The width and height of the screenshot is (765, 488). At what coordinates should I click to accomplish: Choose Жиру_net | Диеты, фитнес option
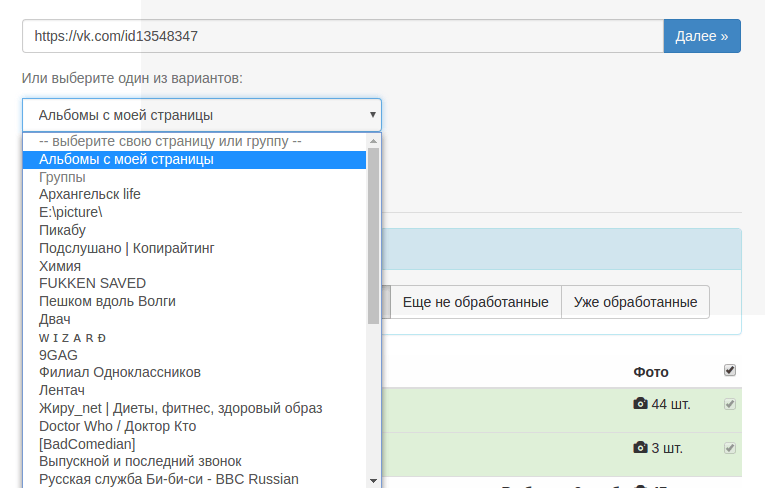tap(194, 408)
